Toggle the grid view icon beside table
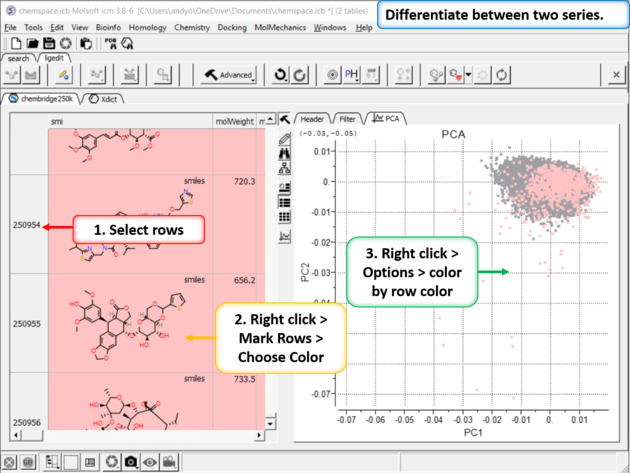This screenshot has width=630, height=473. 285,217
